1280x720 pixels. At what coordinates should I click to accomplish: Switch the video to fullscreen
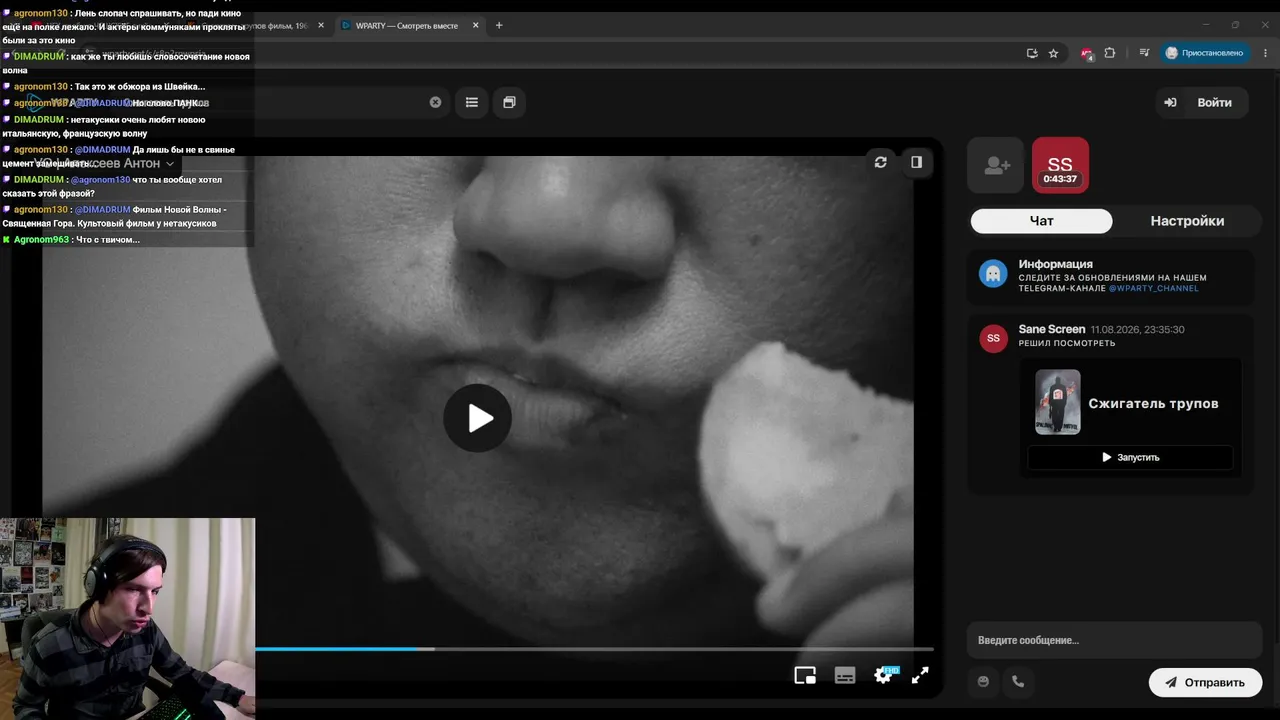point(920,676)
